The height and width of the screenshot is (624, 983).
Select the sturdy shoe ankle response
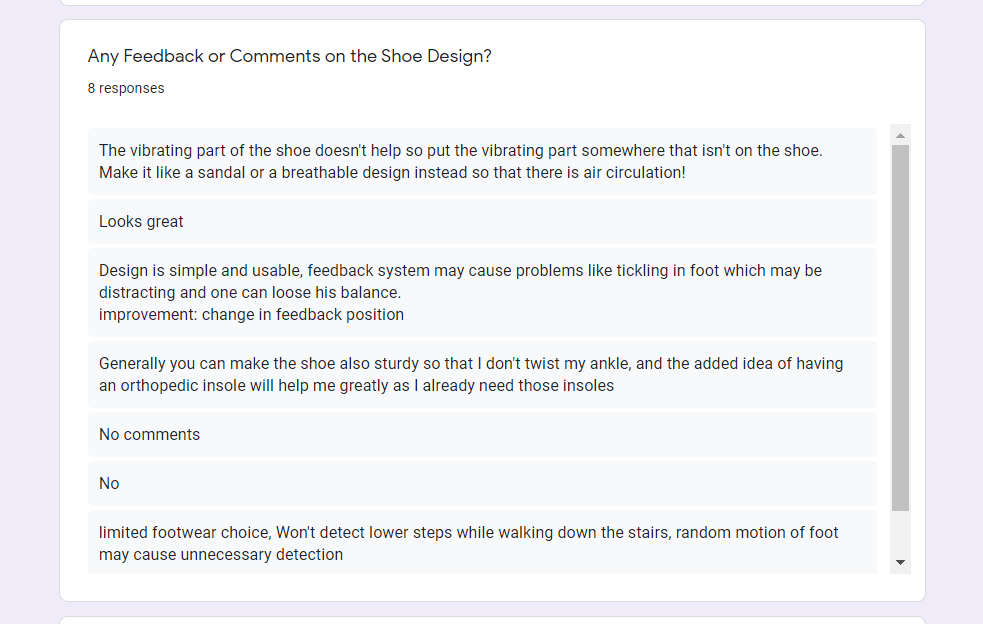coord(482,374)
